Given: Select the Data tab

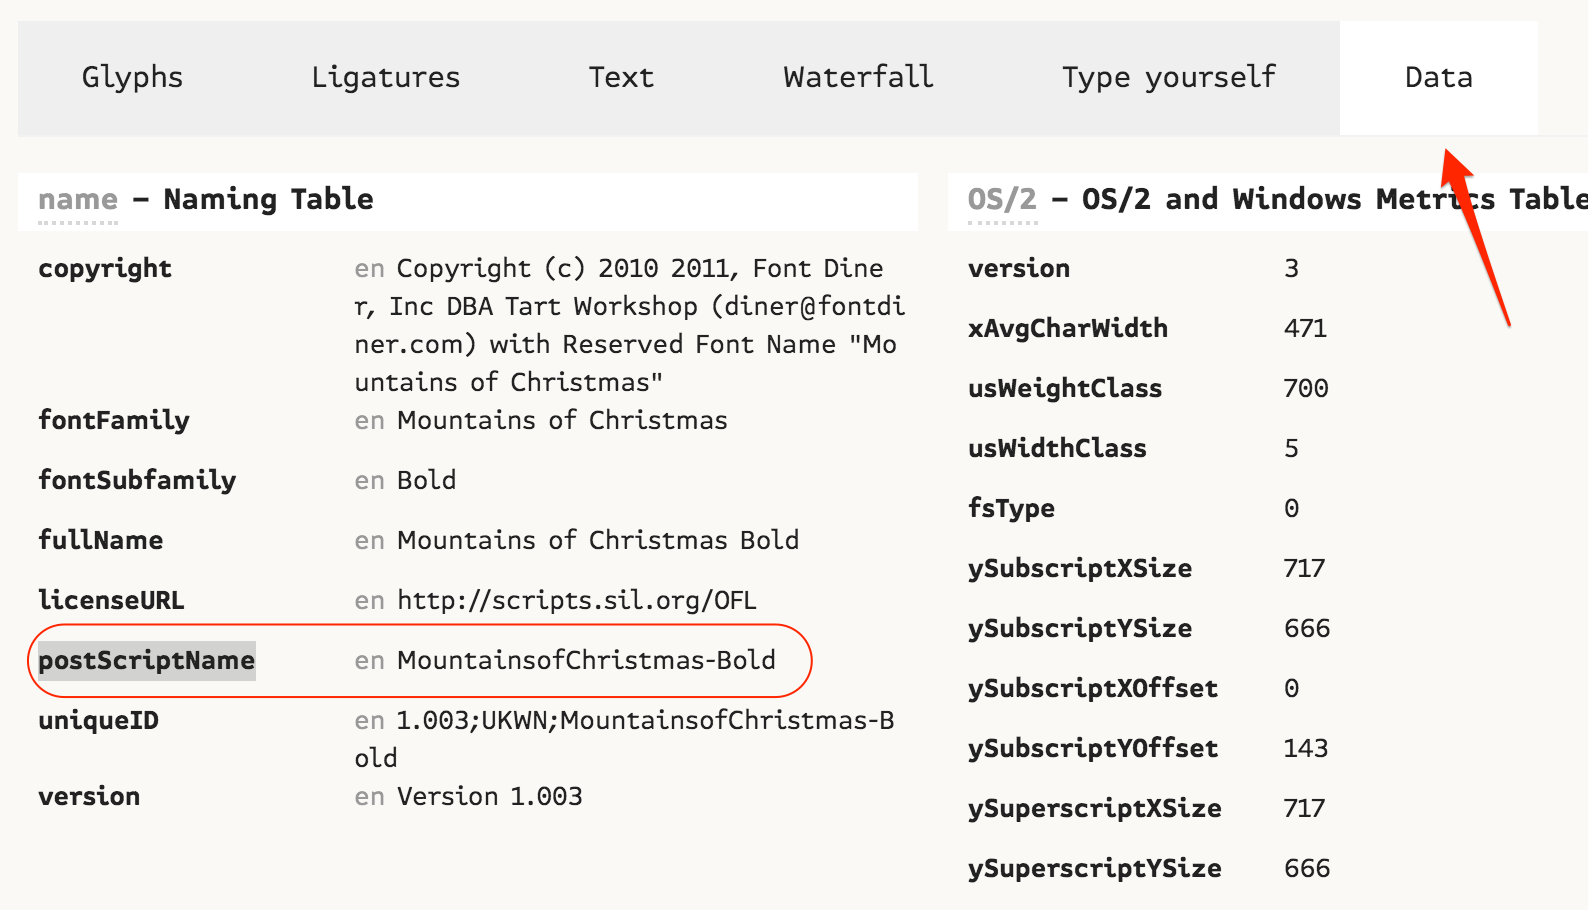Looking at the screenshot, I should pyautogui.click(x=1438, y=78).
